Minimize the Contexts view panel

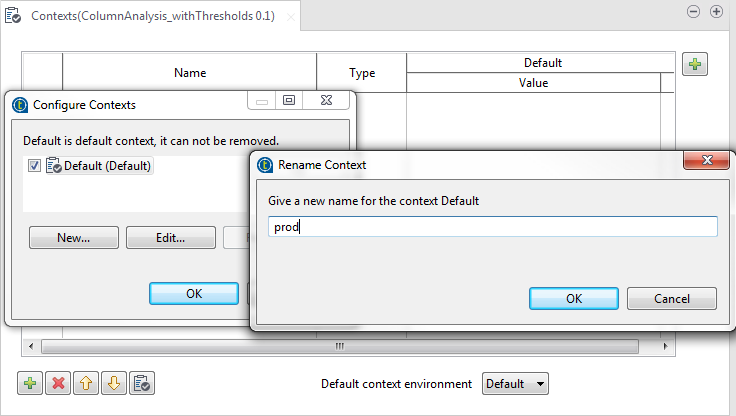coord(693,12)
